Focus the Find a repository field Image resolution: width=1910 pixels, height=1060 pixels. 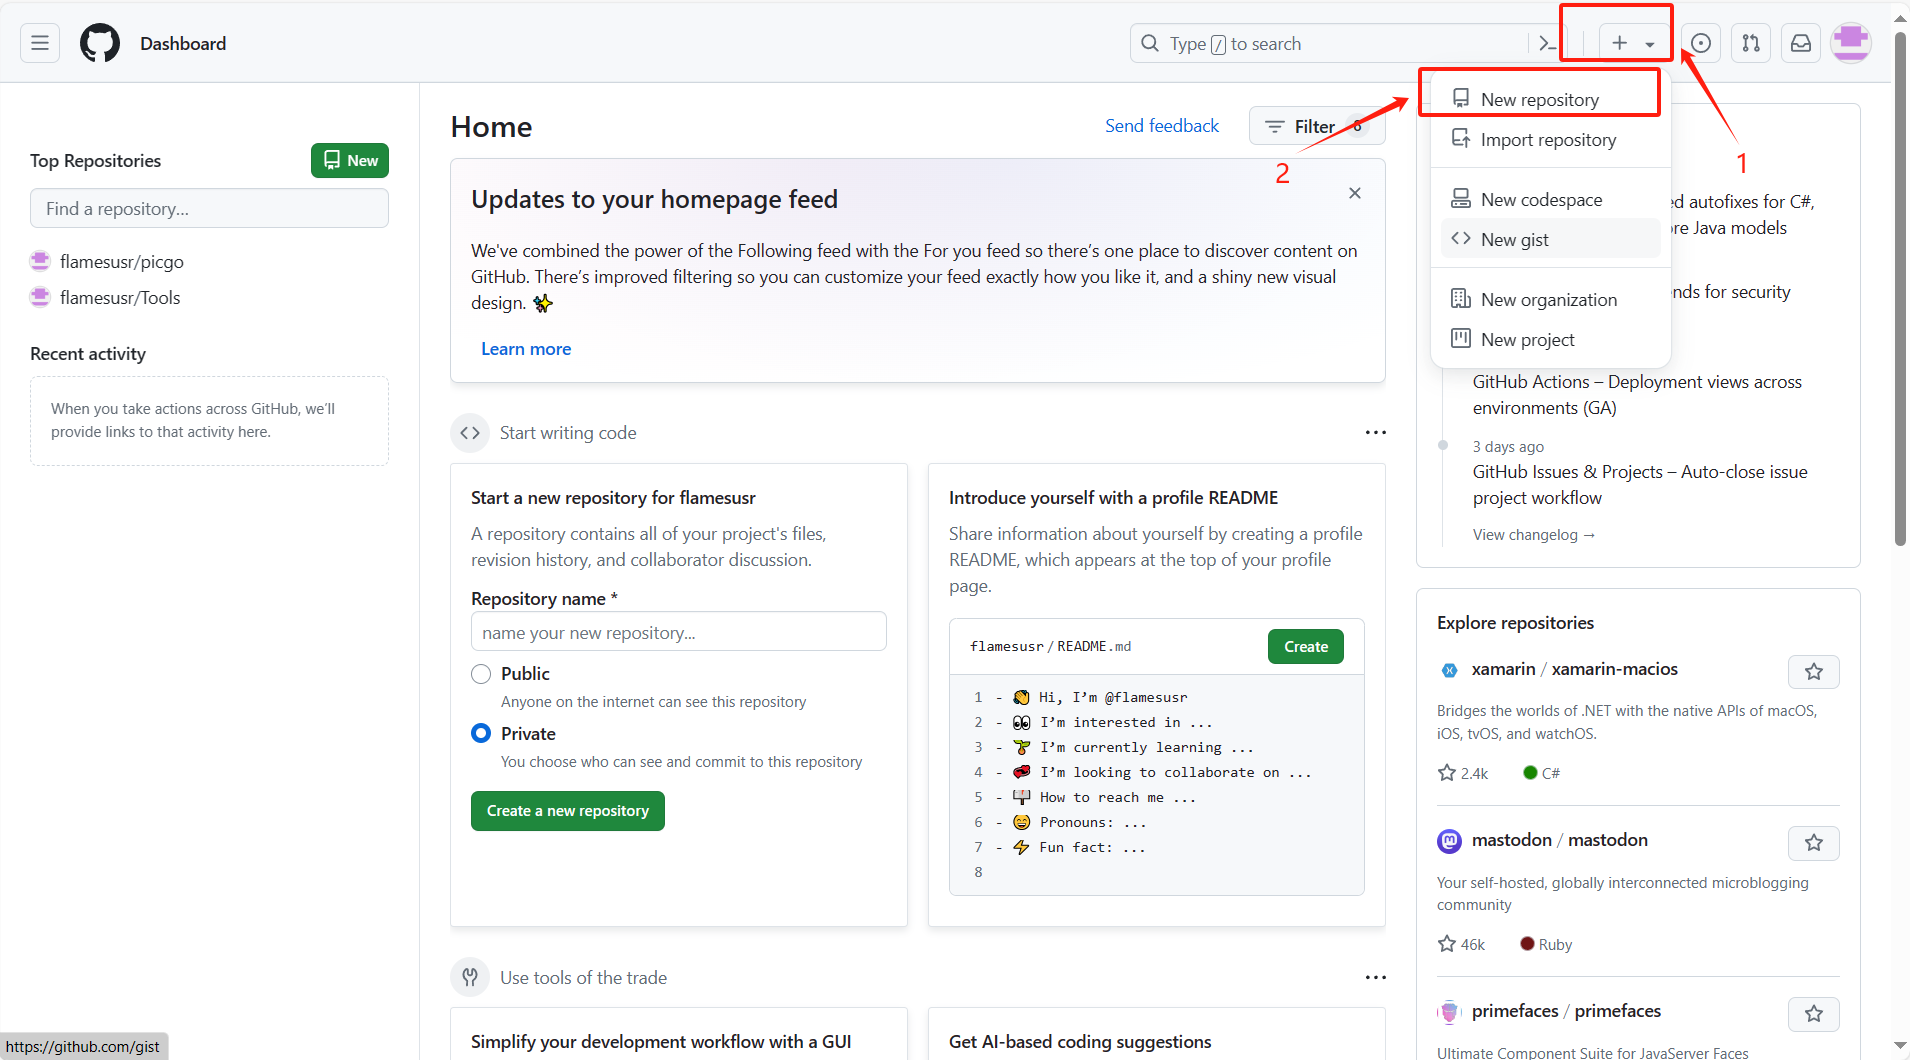(209, 208)
